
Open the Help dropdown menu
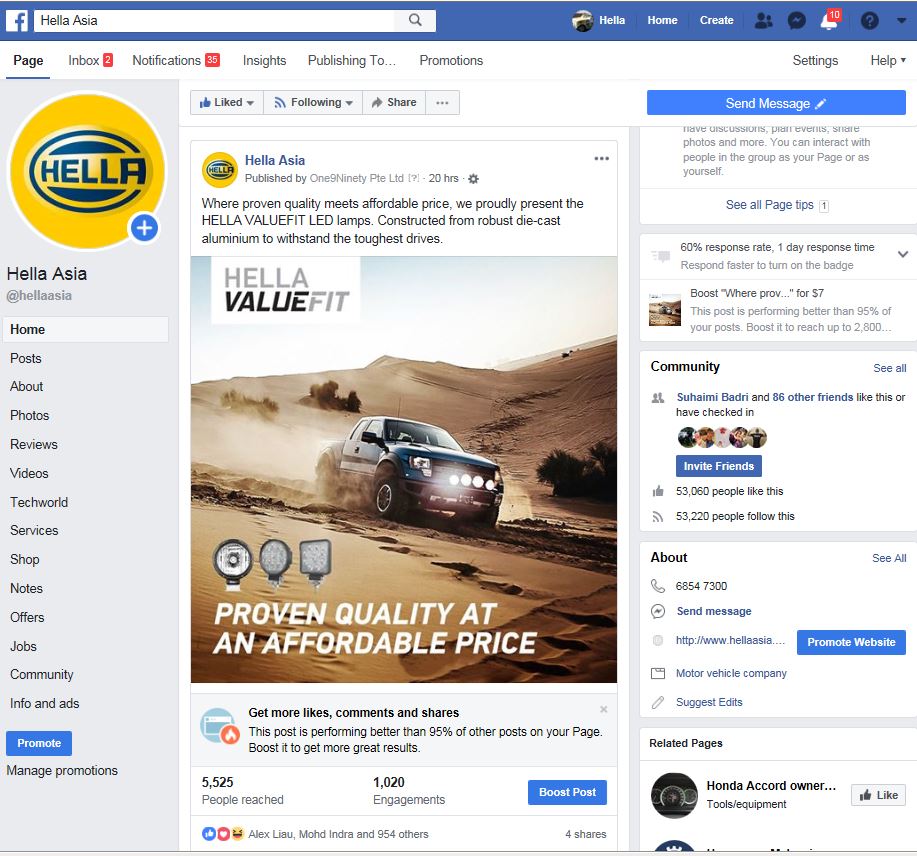coord(888,60)
